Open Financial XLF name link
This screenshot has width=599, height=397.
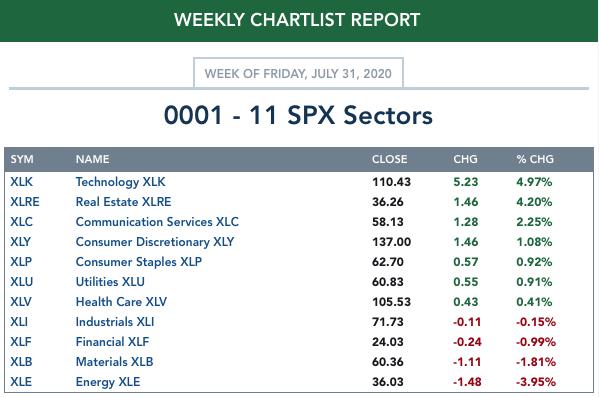coord(112,342)
